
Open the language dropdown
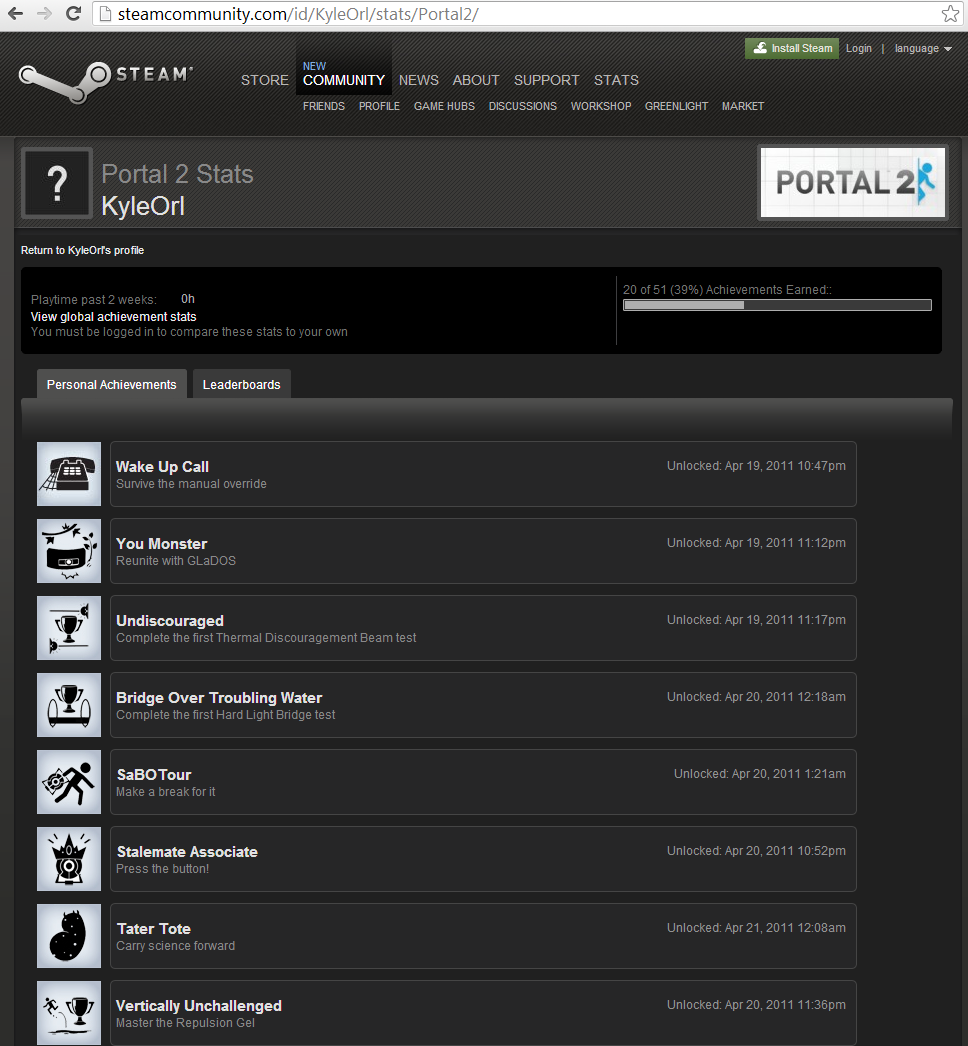click(923, 49)
